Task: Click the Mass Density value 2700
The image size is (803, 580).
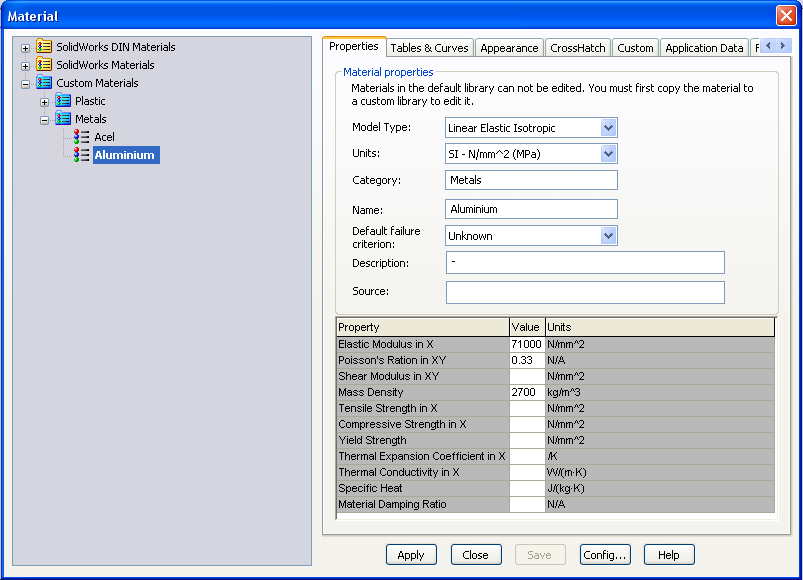Action: tap(527, 392)
